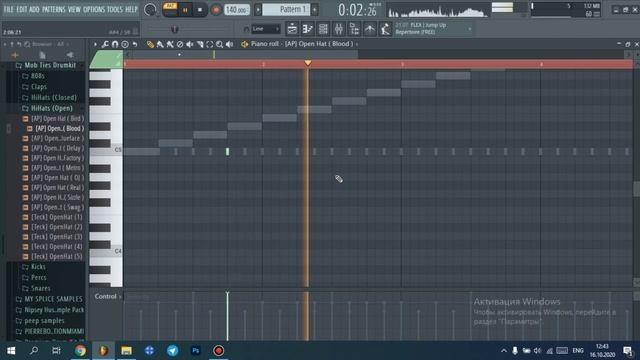Open the Pattern 1 selector
This screenshot has height=360, width=640.
tap(287, 9)
